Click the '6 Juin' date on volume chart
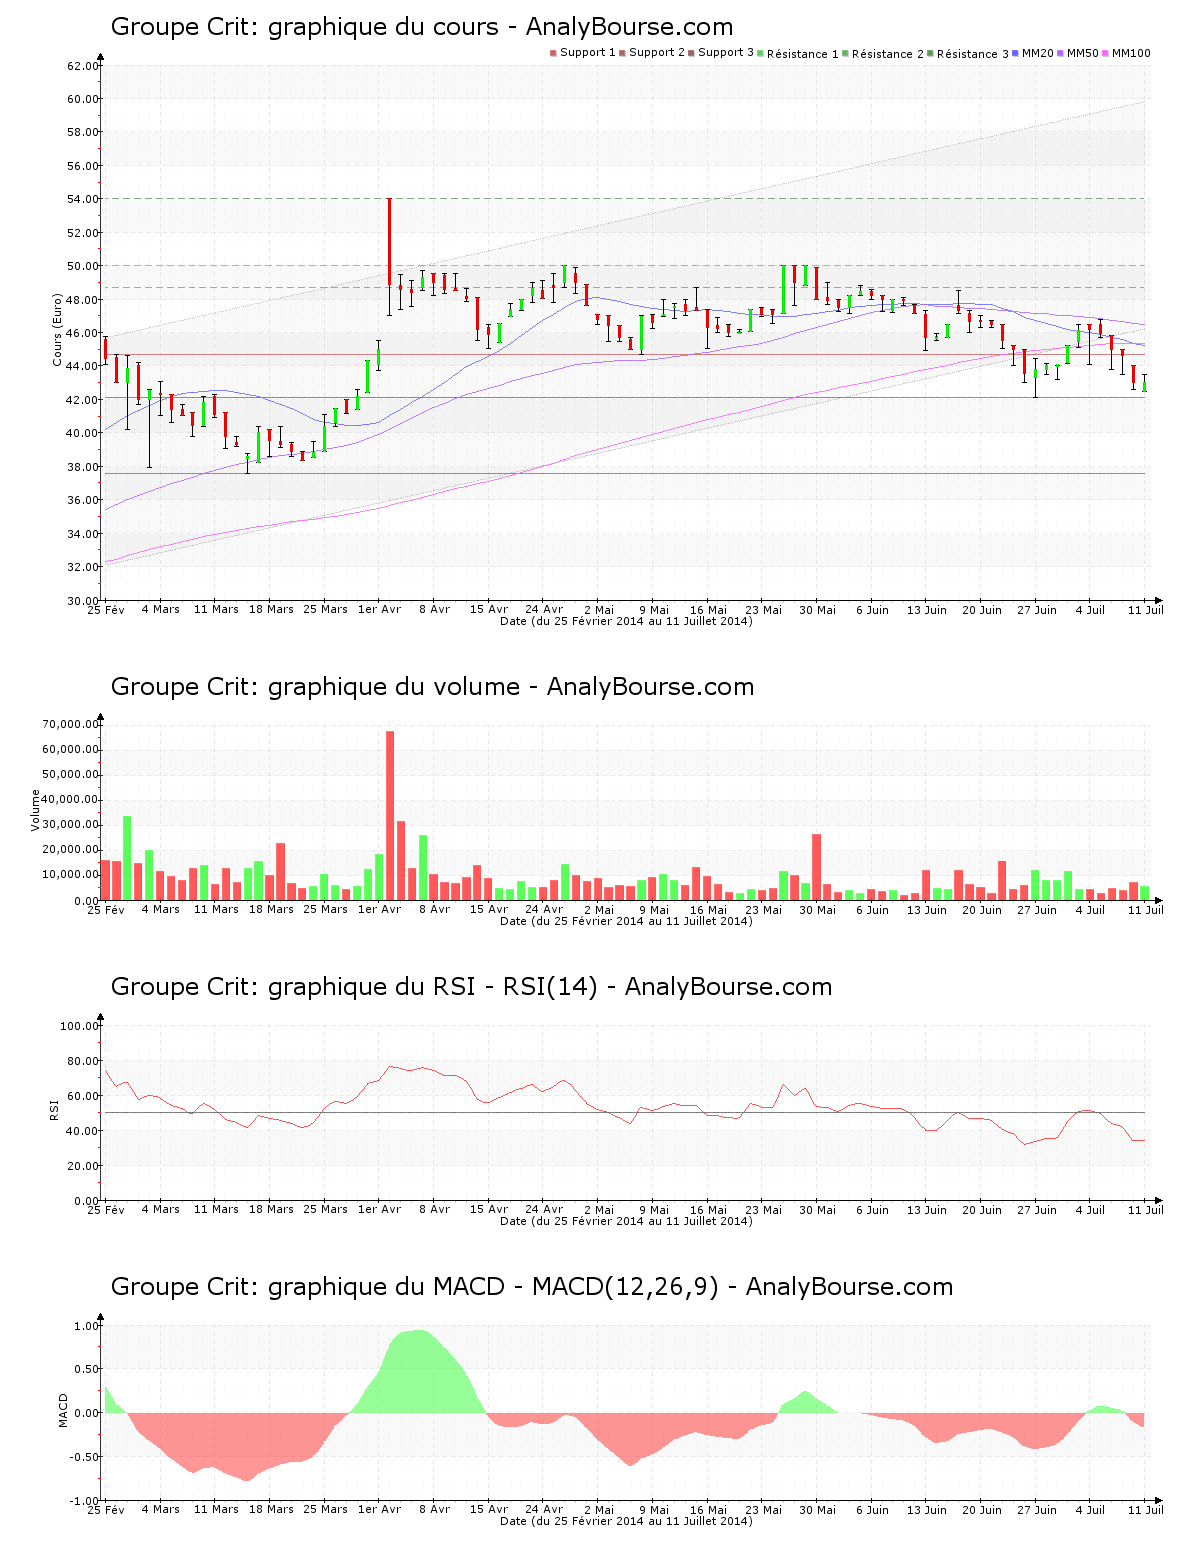The image size is (1200, 1550). coord(872,909)
